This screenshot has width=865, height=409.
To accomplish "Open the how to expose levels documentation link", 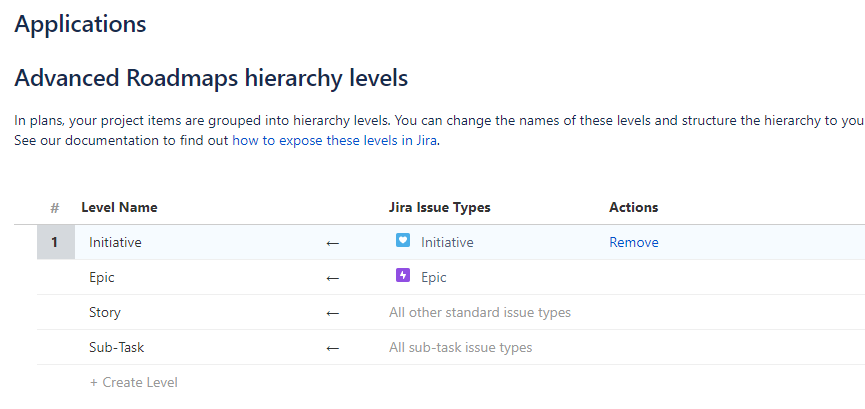I will point(335,141).
